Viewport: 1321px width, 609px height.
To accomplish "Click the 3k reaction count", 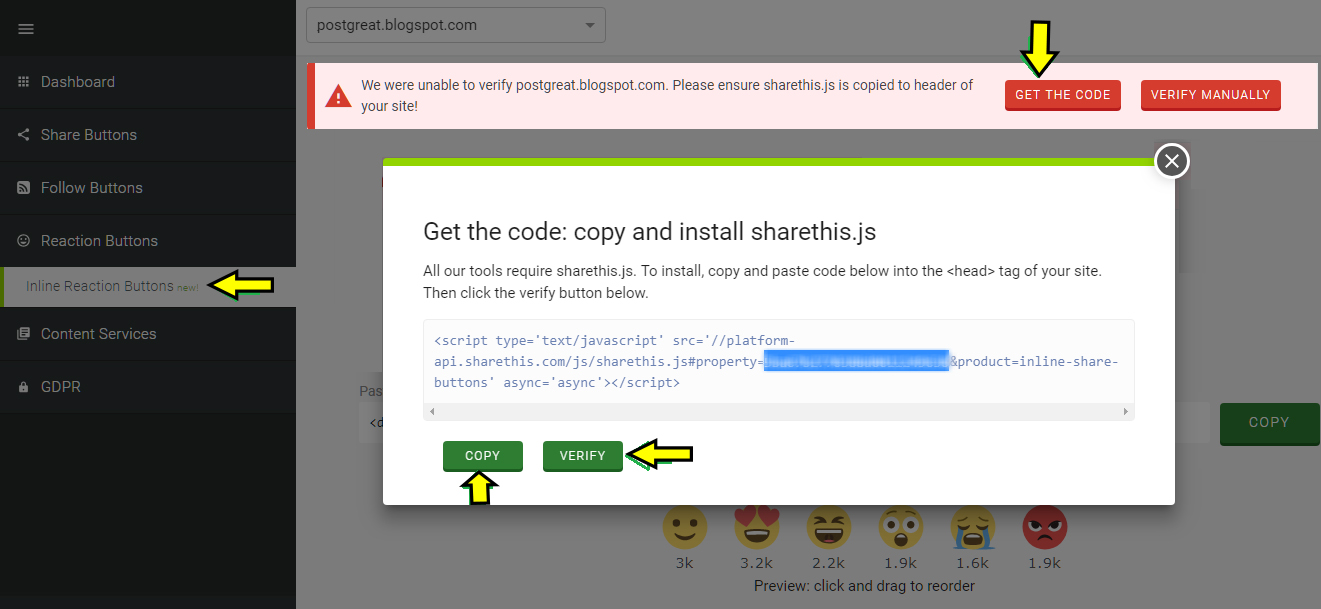I will (x=684, y=563).
